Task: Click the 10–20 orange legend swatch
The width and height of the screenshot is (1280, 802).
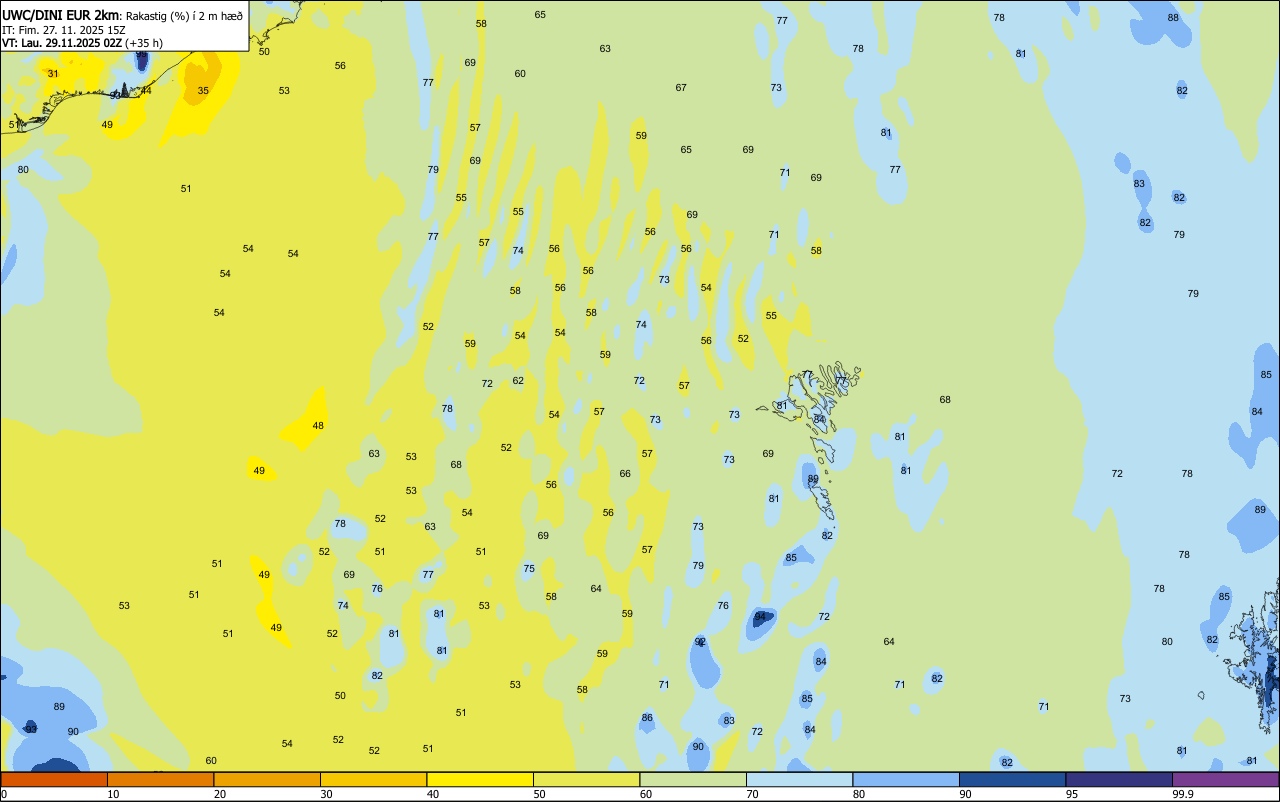Action: pyautogui.click(x=160, y=779)
